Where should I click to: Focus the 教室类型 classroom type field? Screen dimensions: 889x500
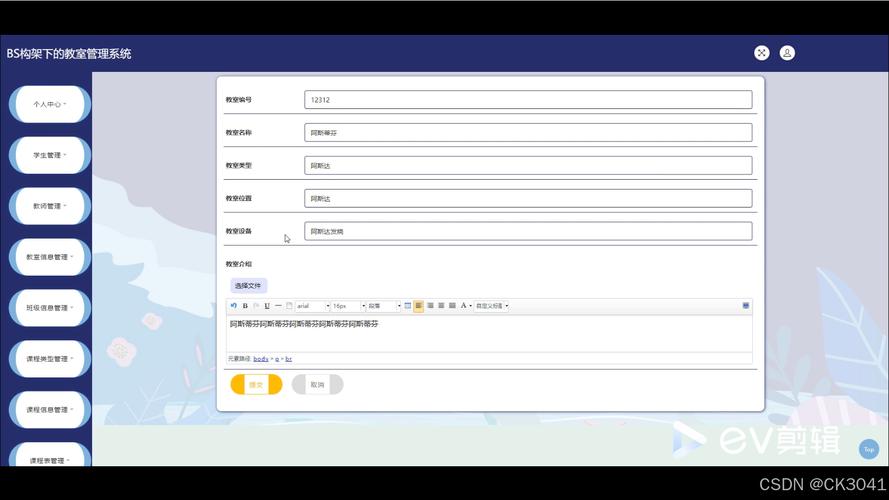coord(528,166)
